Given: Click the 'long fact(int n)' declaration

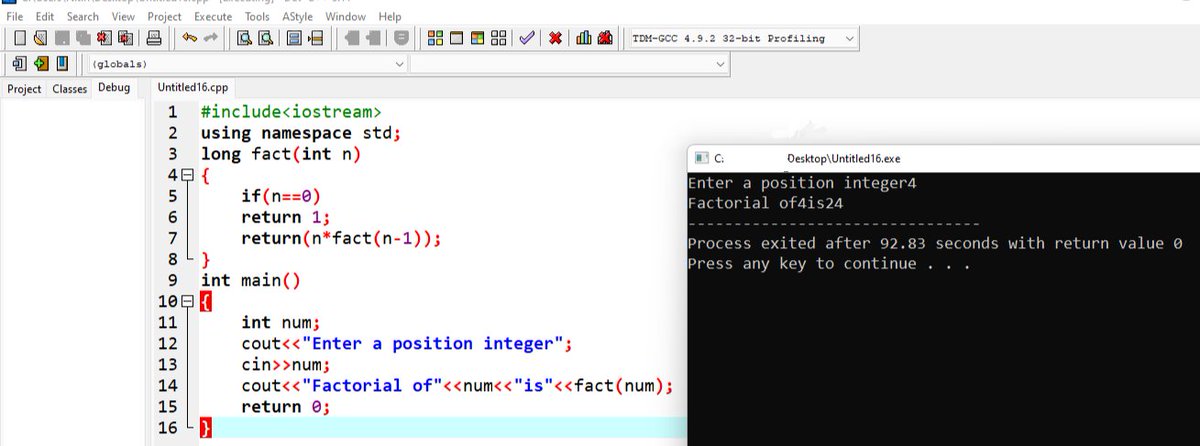Looking at the screenshot, I should click(280, 154).
